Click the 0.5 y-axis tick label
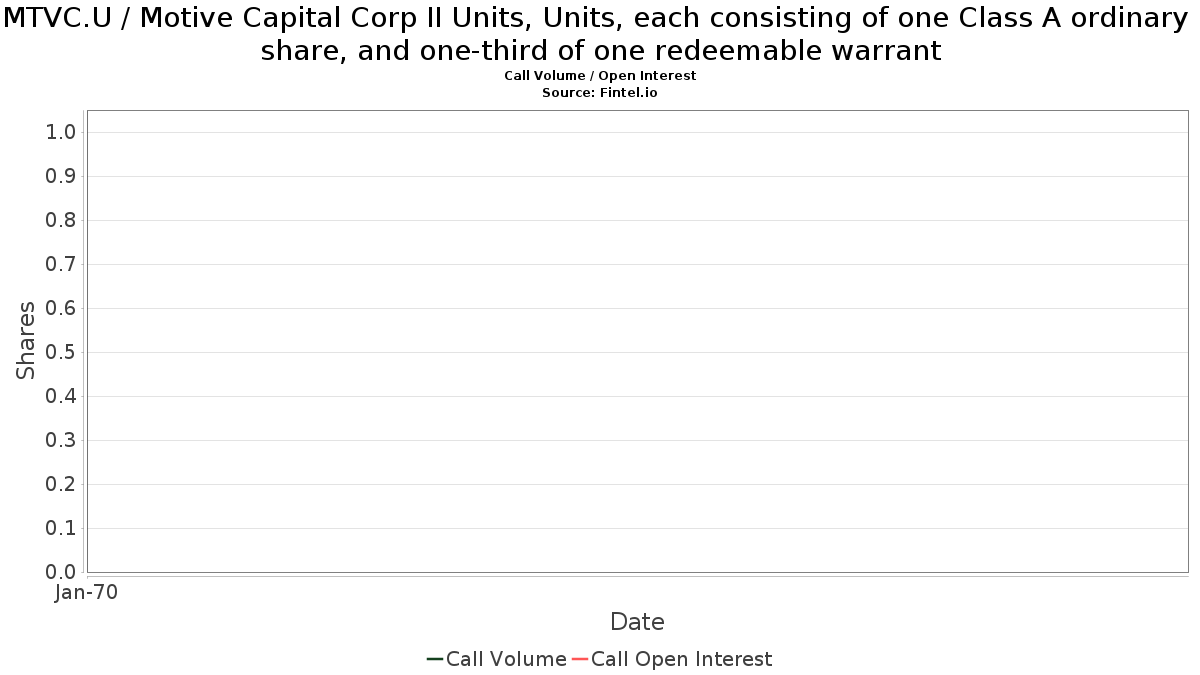The image size is (1200, 675). click(x=61, y=352)
